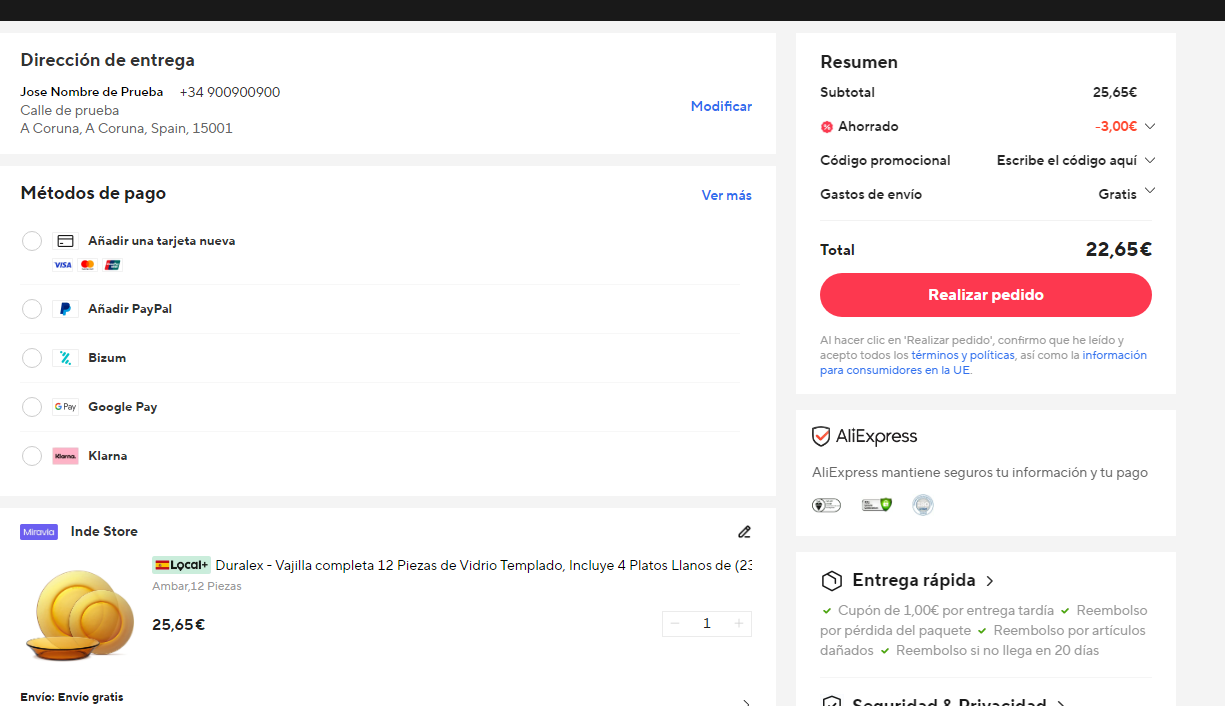Click the Google Pay logo icon
This screenshot has height=706, width=1225.
[65, 407]
